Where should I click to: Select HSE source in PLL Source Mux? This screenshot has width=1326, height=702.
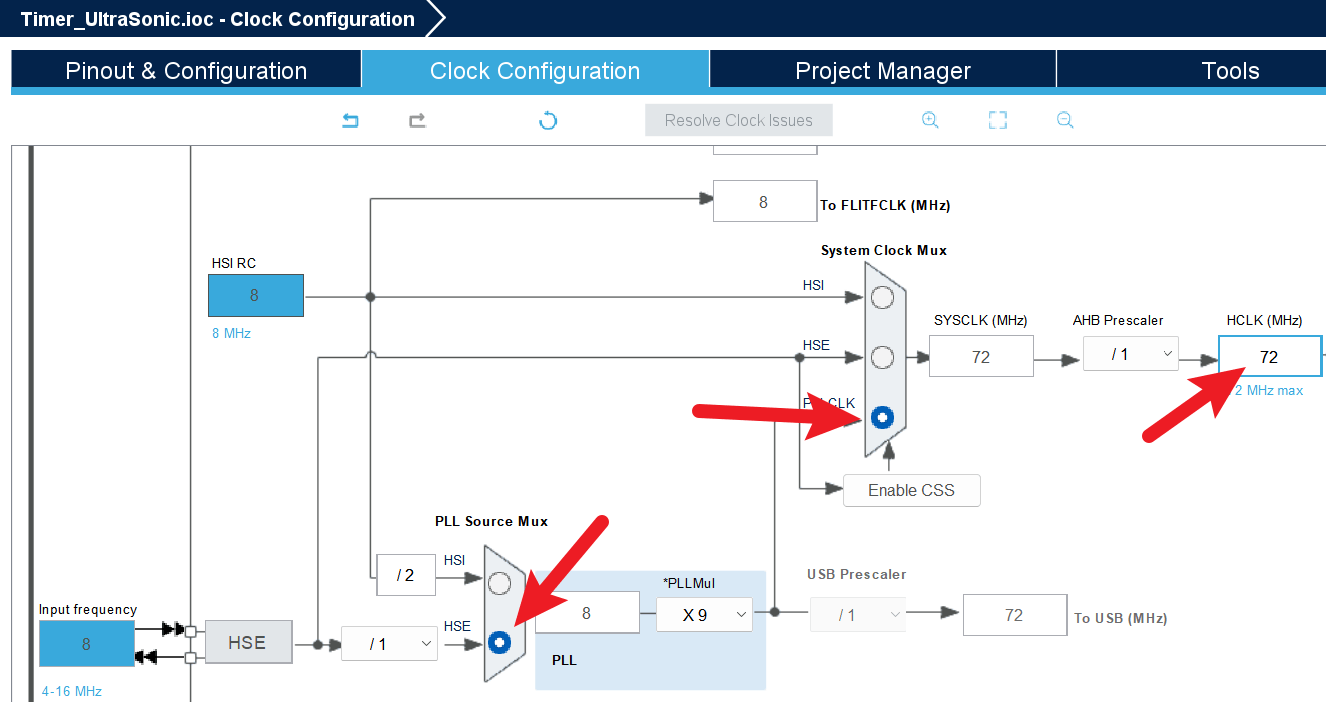[500, 642]
